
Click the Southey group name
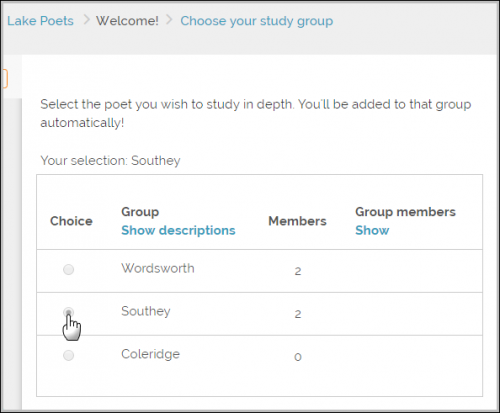146,311
